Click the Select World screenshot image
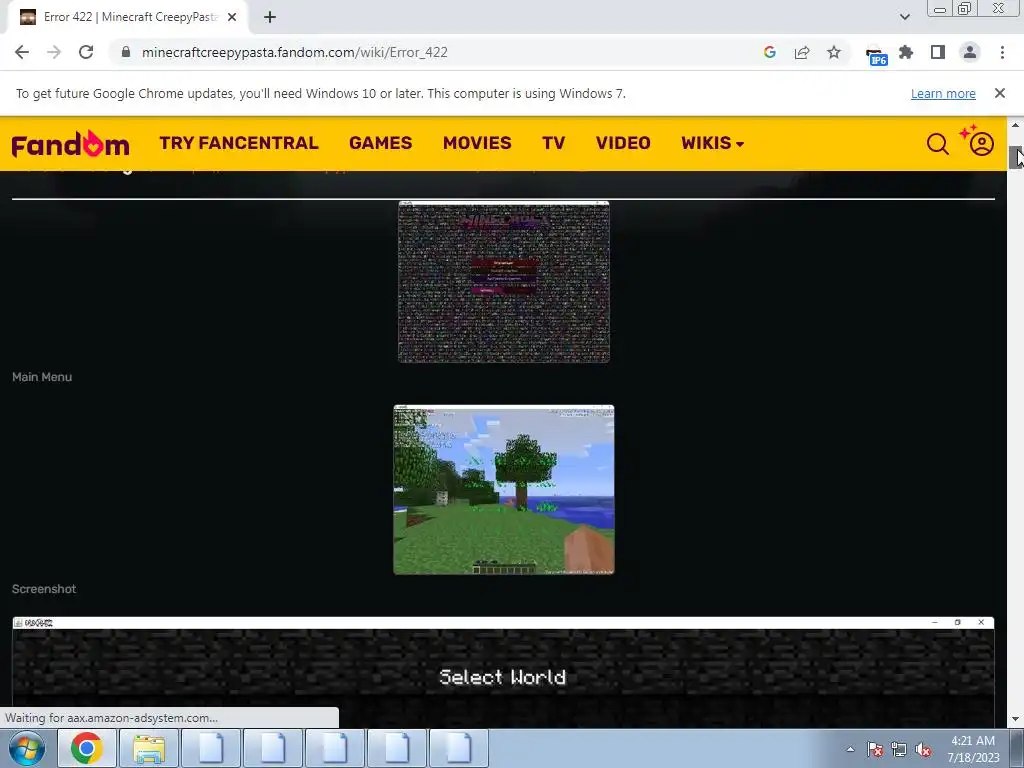The image size is (1024, 768). 503,672
